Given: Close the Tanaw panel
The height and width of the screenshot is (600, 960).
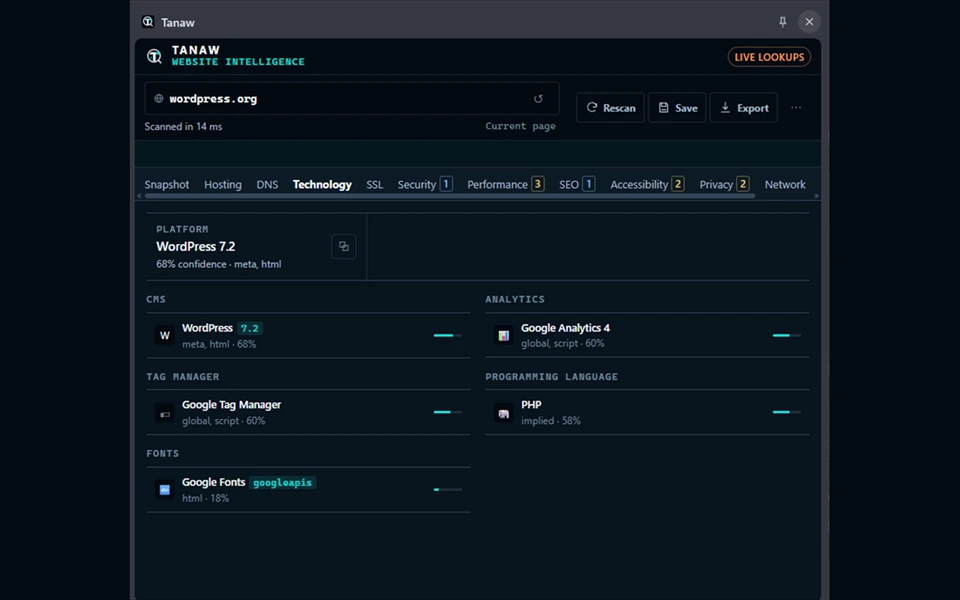Looking at the screenshot, I should pos(809,22).
